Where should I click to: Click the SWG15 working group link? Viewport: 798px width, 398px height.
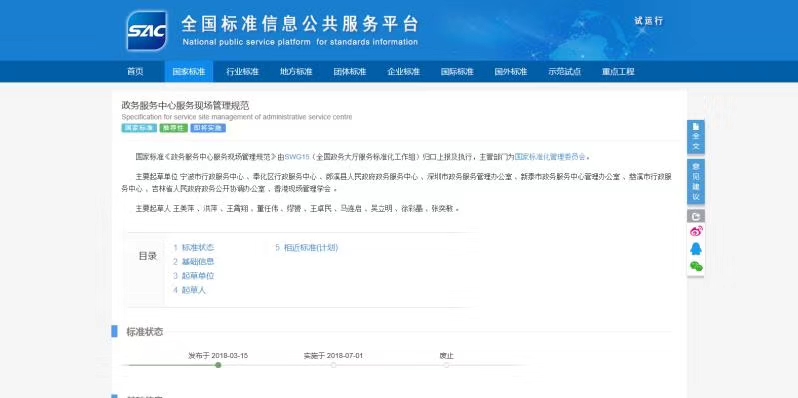pyautogui.click(x=297, y=157)
